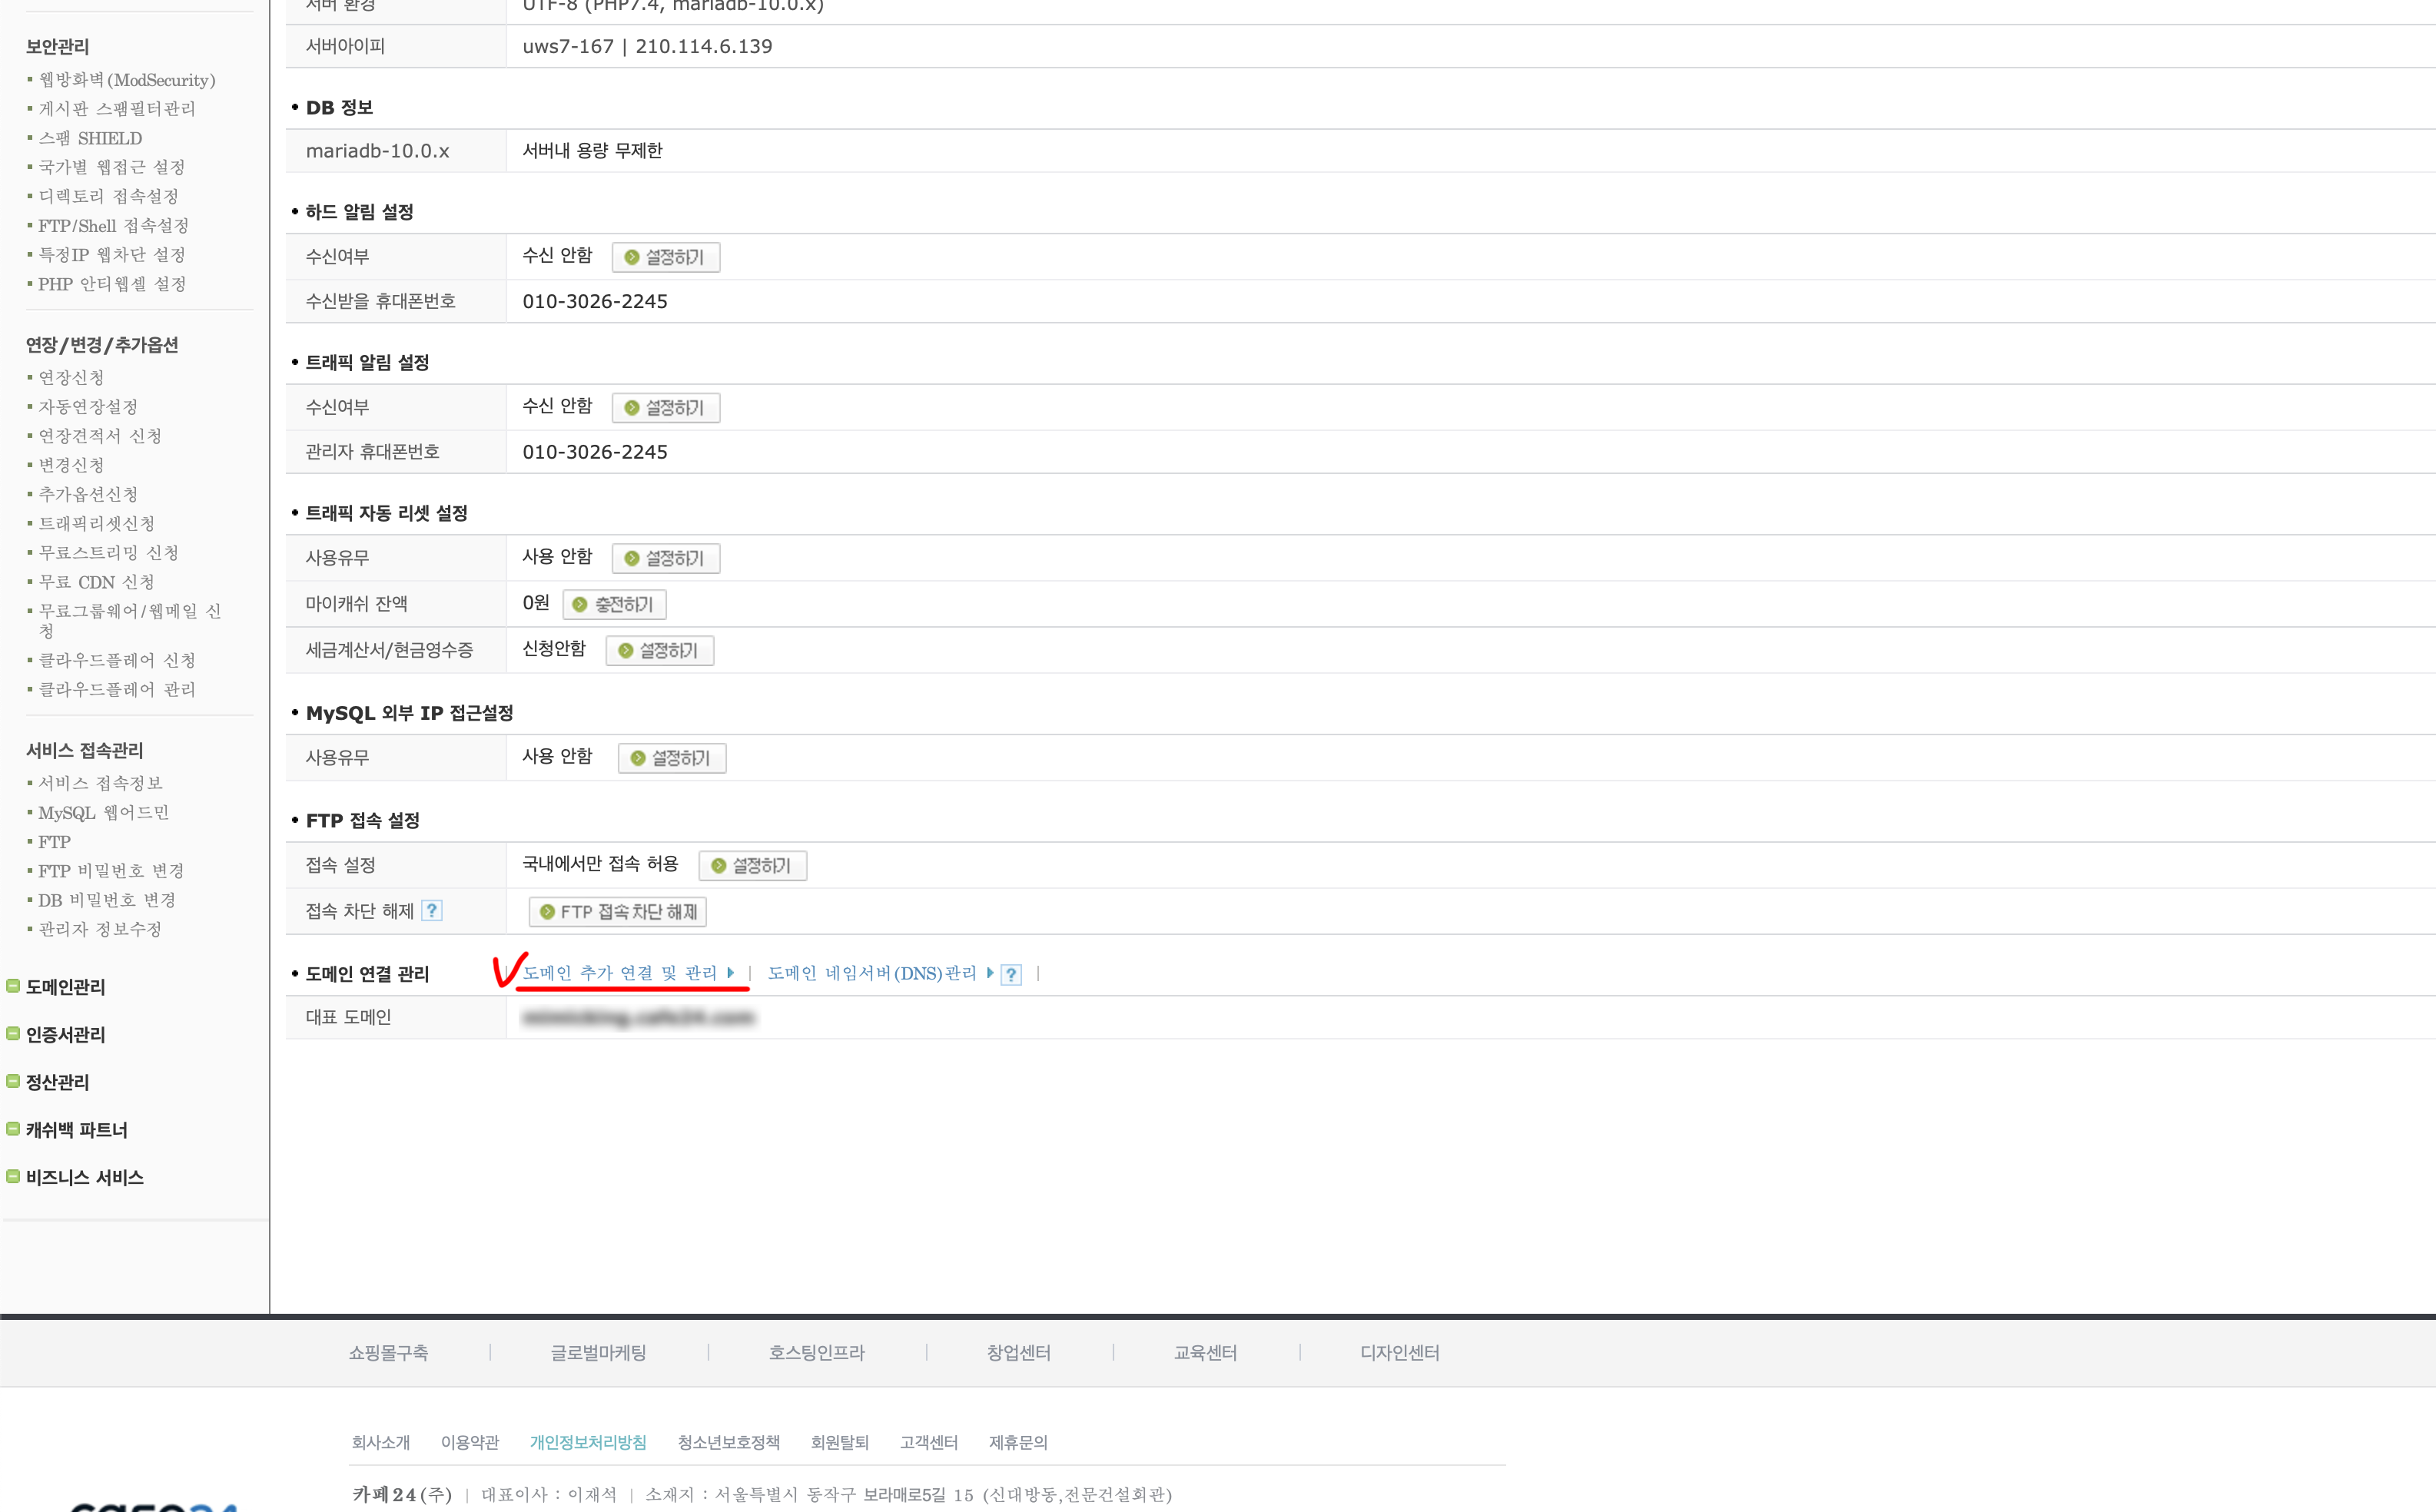Screen dimensions: 2436x1512
Task: Click 쇼핑몰구축 in footer navigation
Action: coord(388,1352)
